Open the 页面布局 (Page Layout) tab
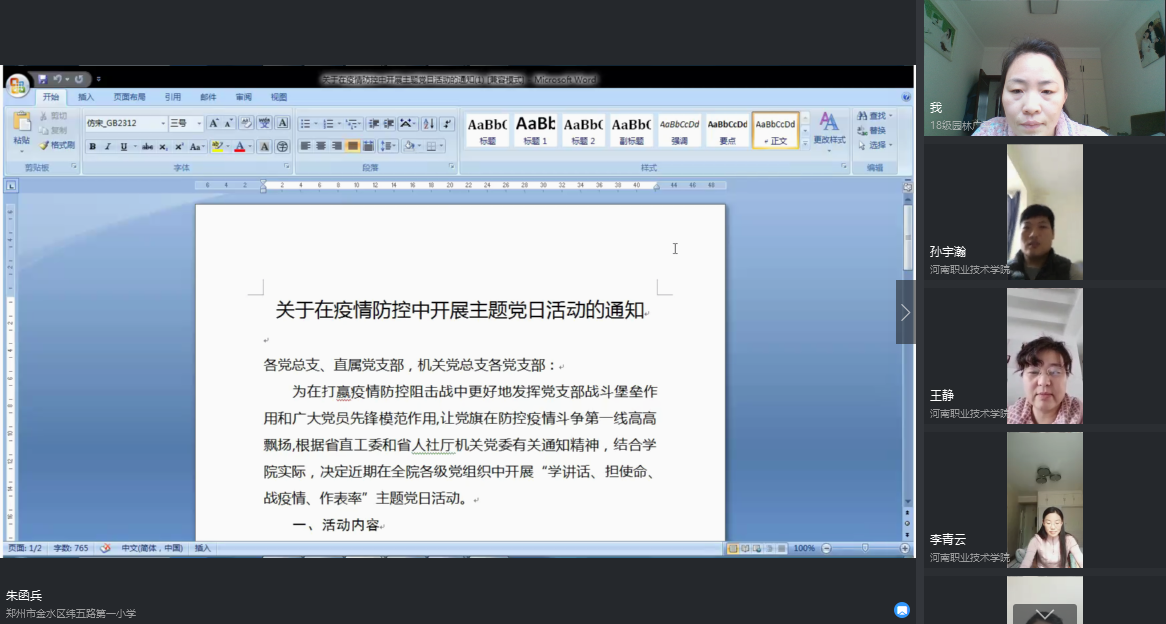Screen dimensions: 1166x624 [x=129, y=97]
